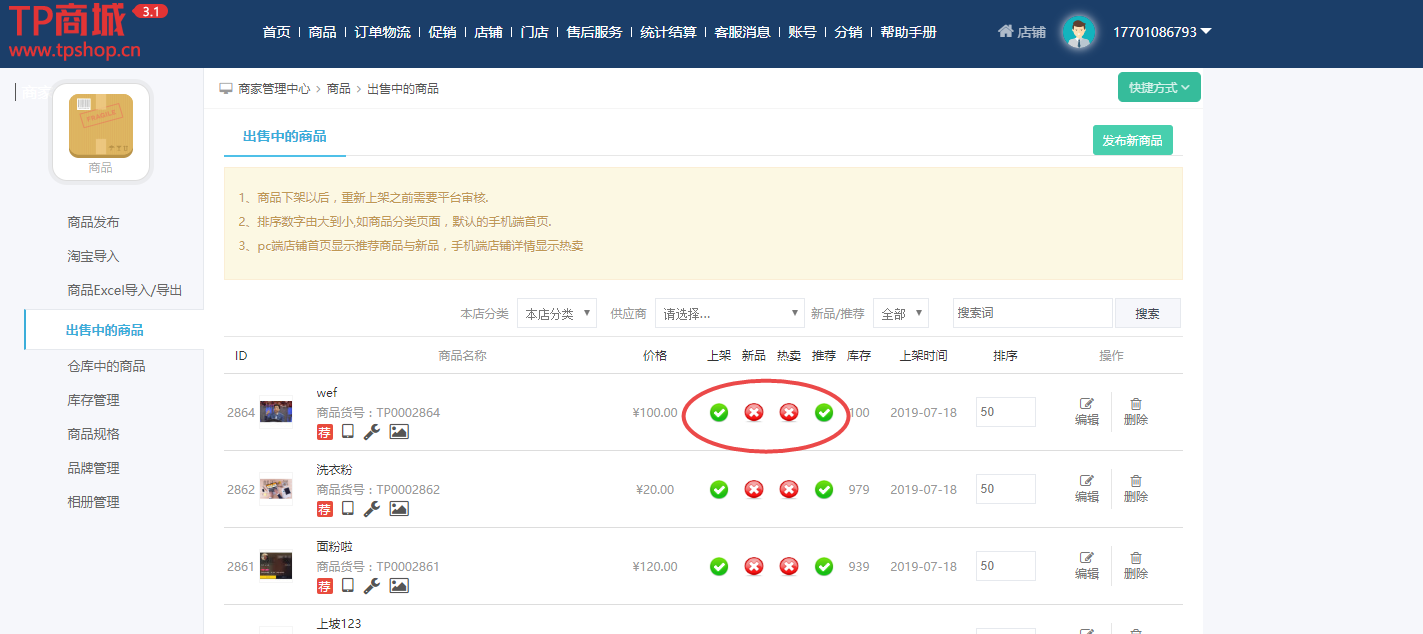Click the 搜索 search button

click(x=1147, y=313)
